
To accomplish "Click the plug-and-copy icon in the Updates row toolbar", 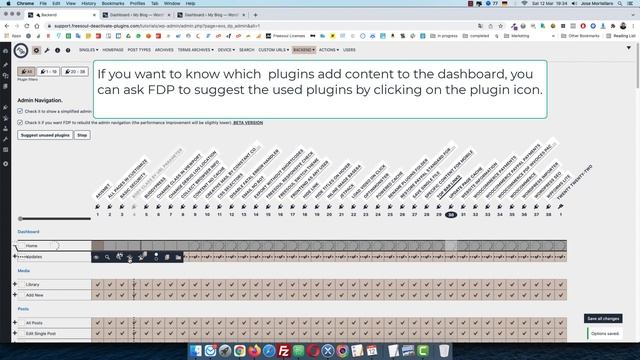I will (142, 256).
